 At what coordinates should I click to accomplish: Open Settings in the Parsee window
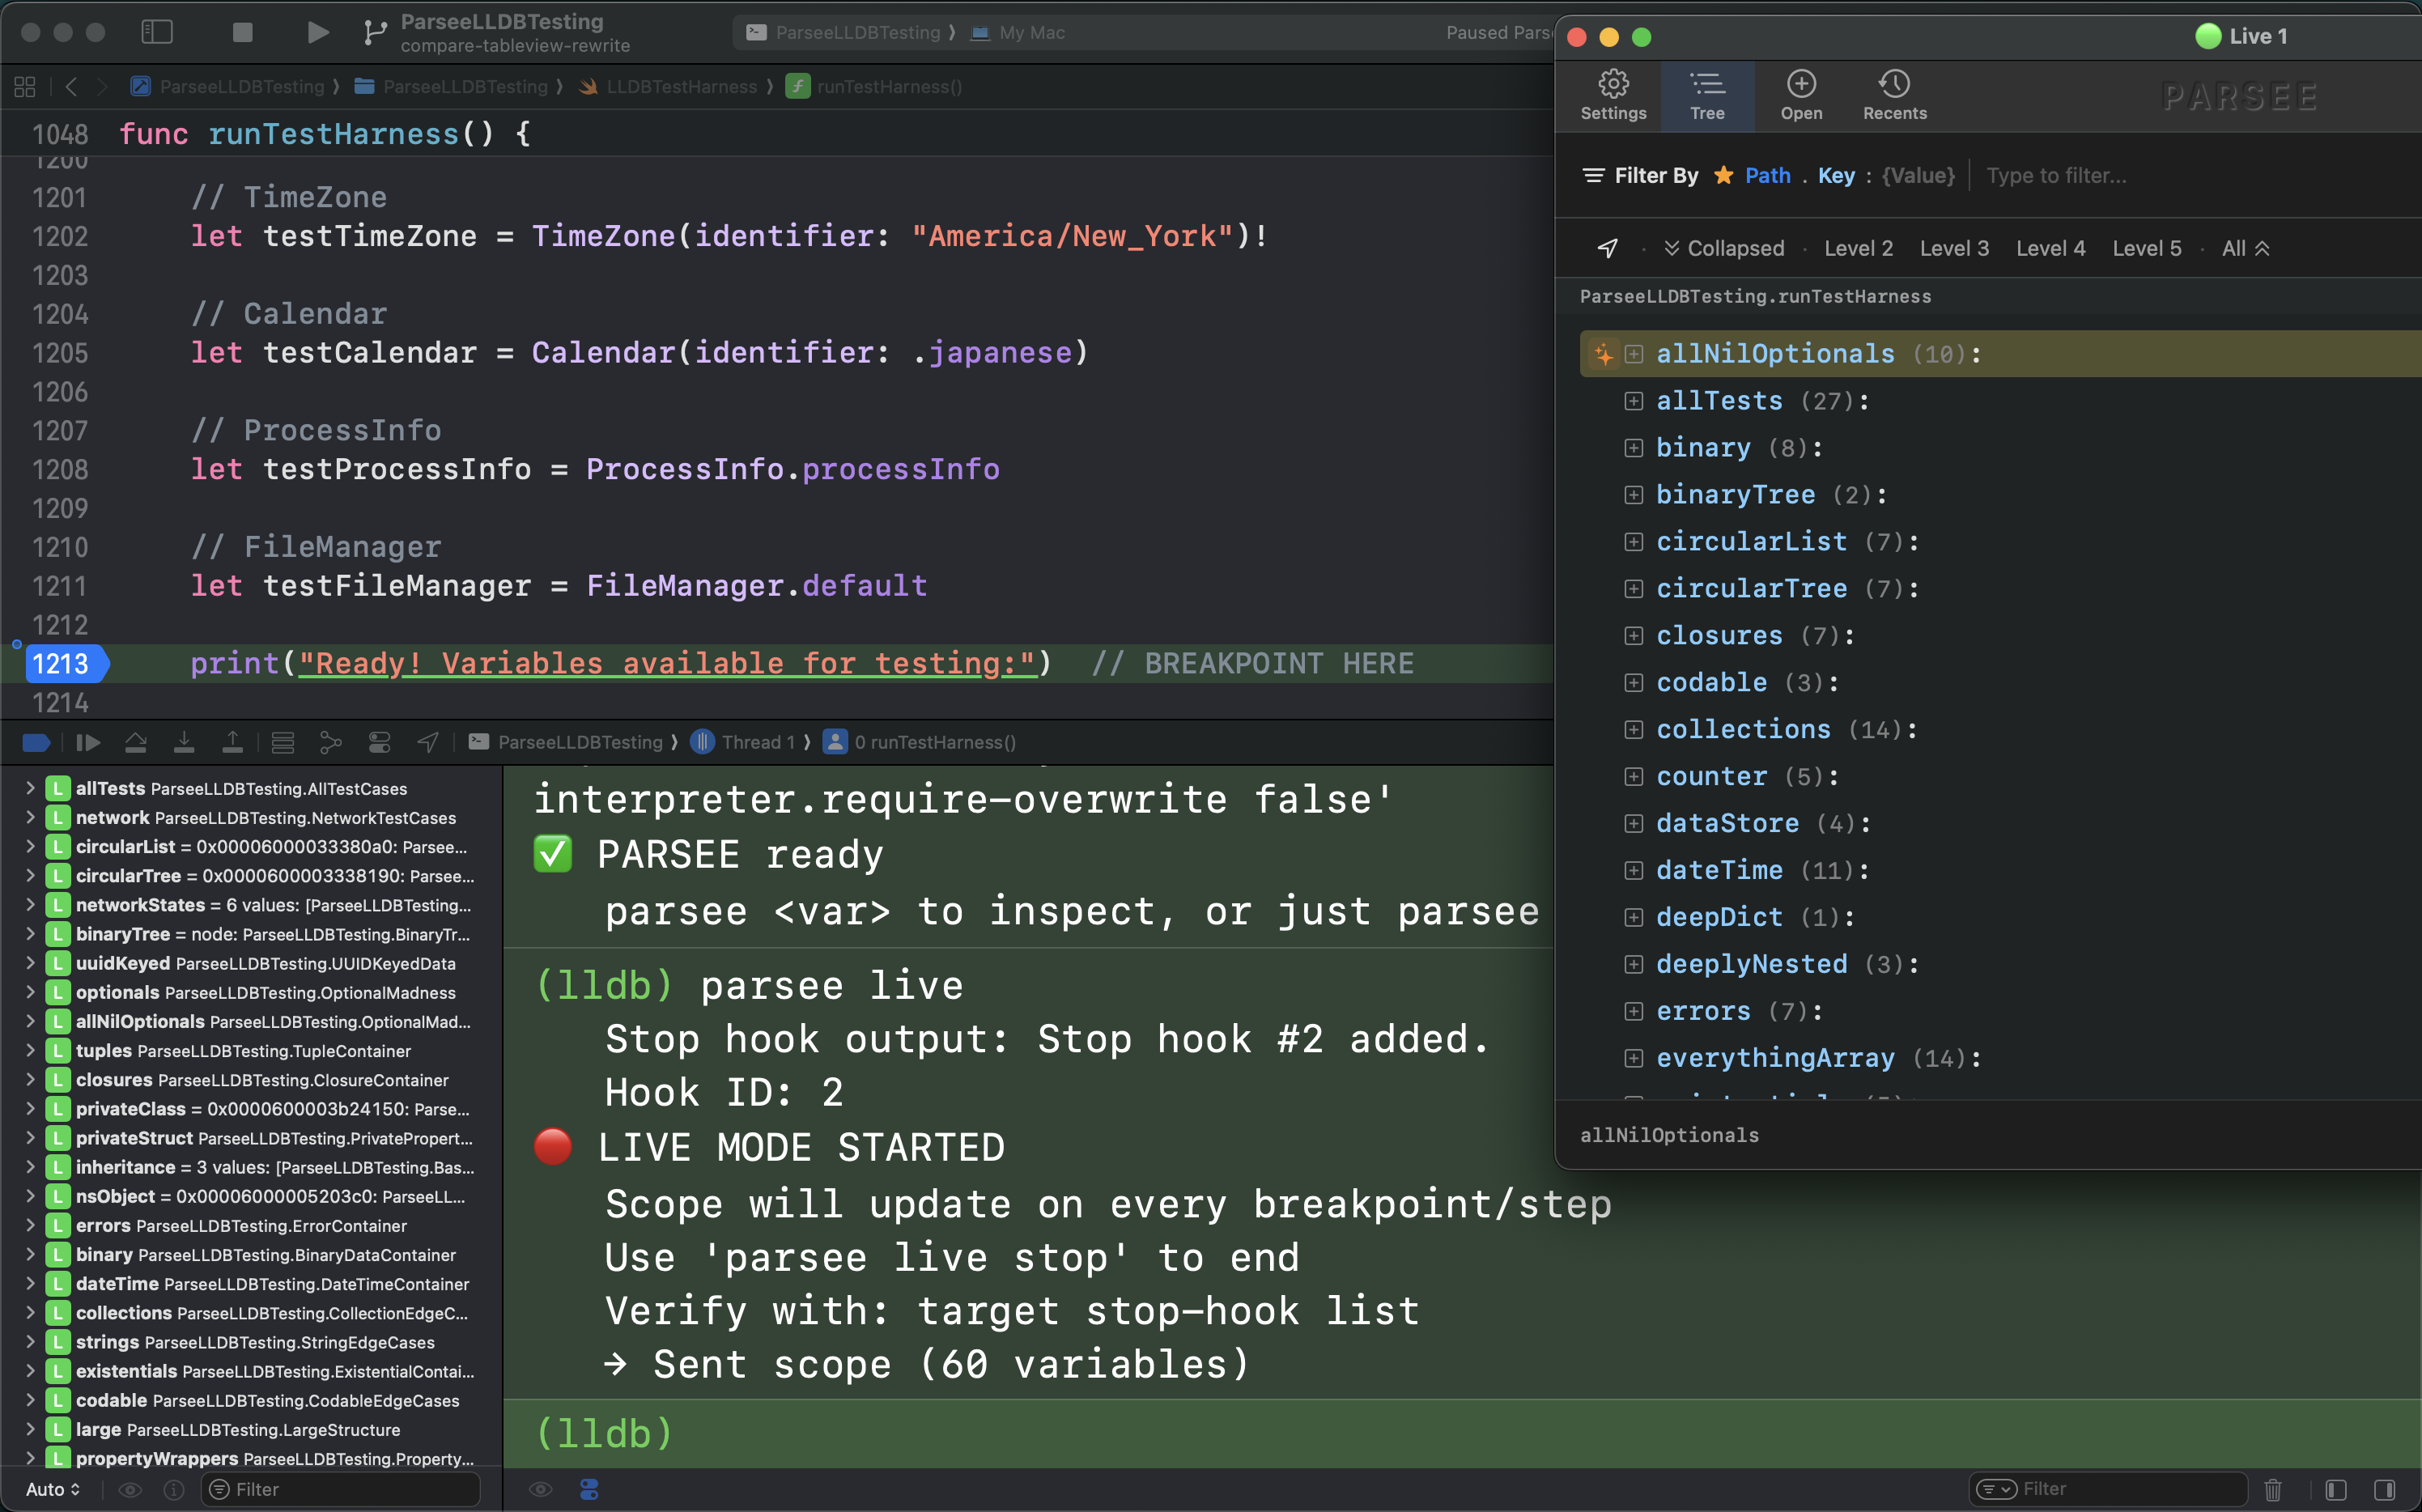(1613, 96)
